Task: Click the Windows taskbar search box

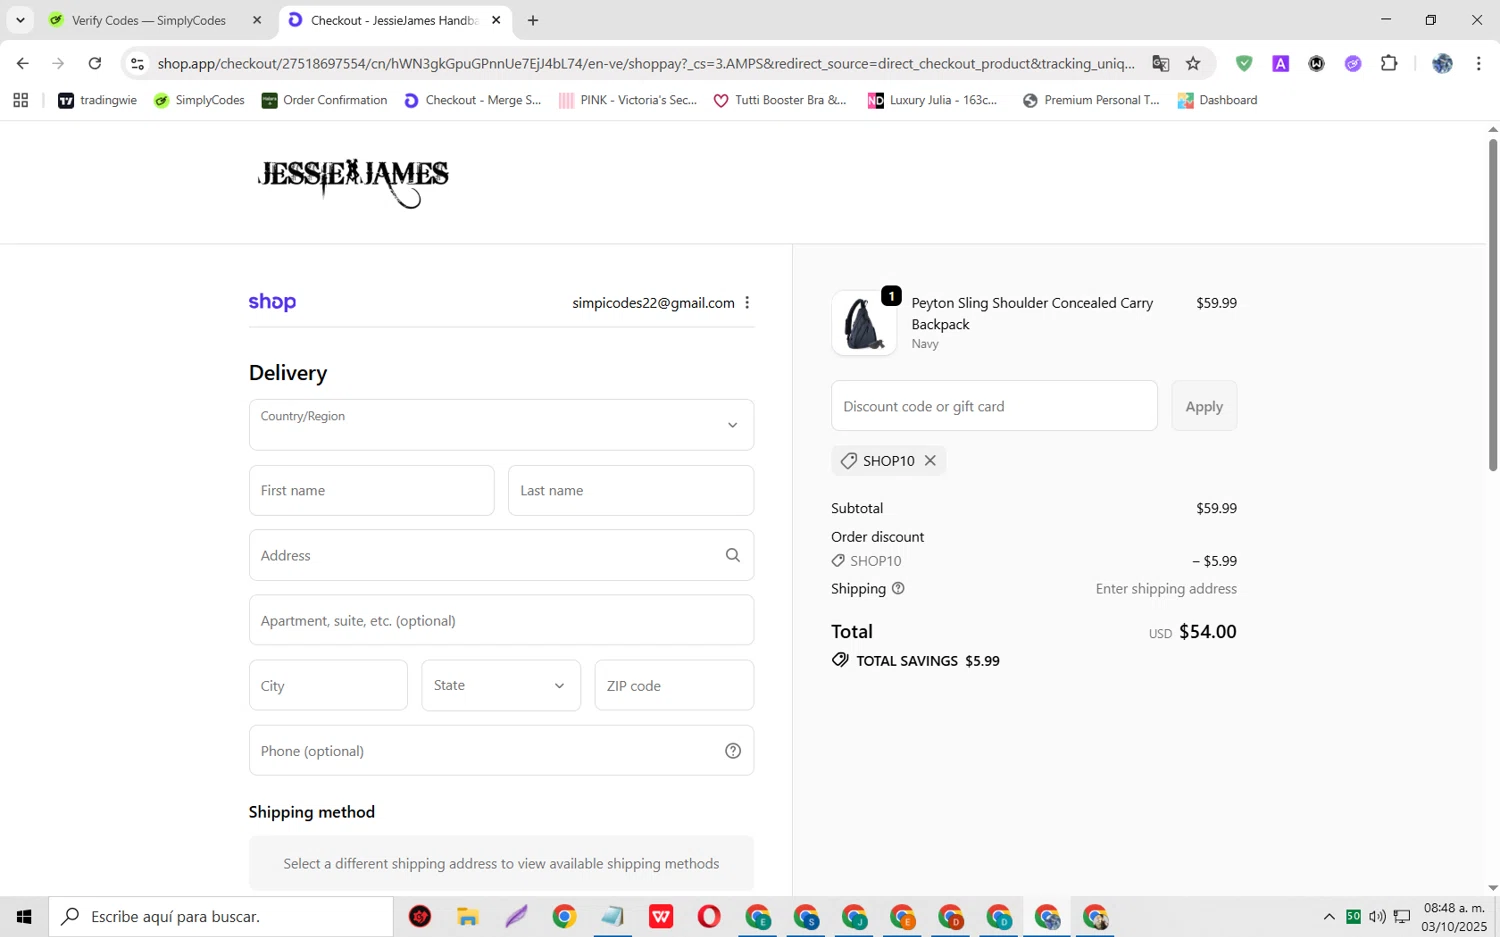Action: coord(221,916)
